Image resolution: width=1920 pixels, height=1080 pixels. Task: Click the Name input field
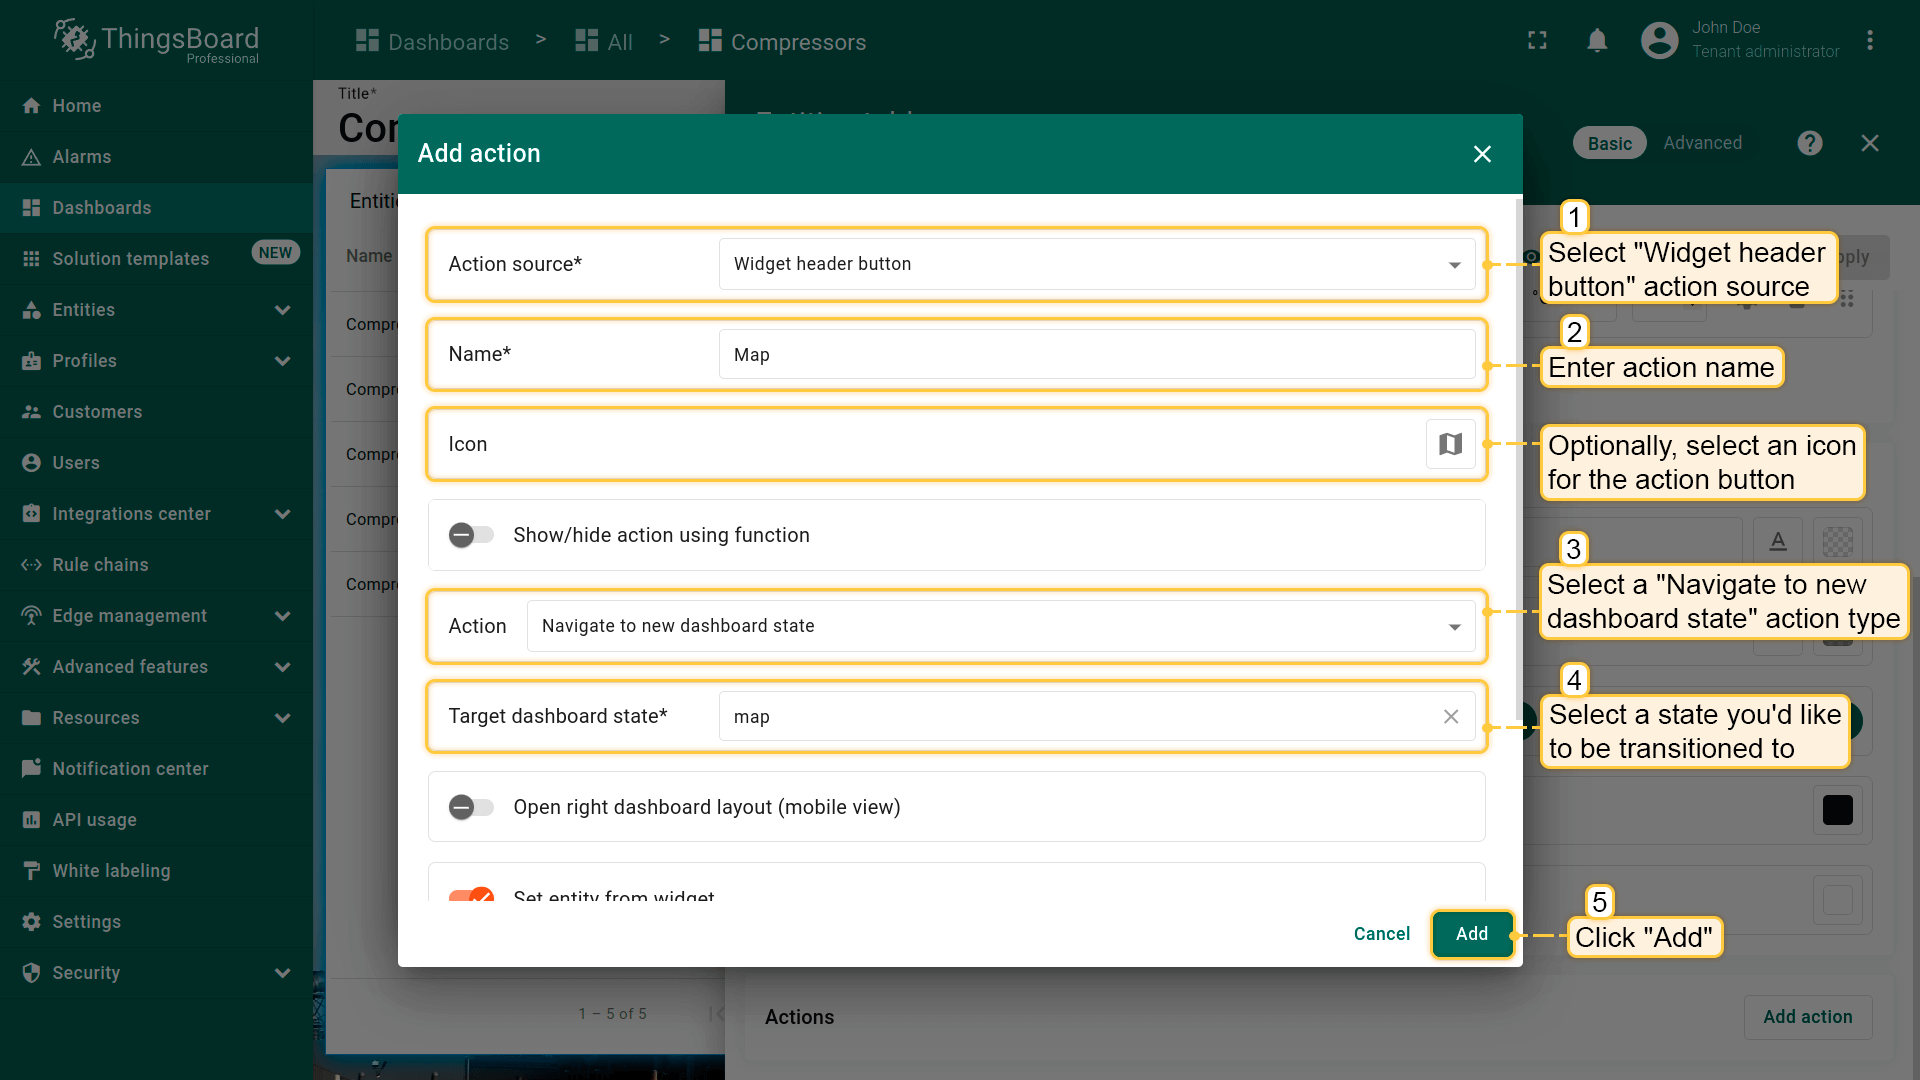tap(1096, 355)
